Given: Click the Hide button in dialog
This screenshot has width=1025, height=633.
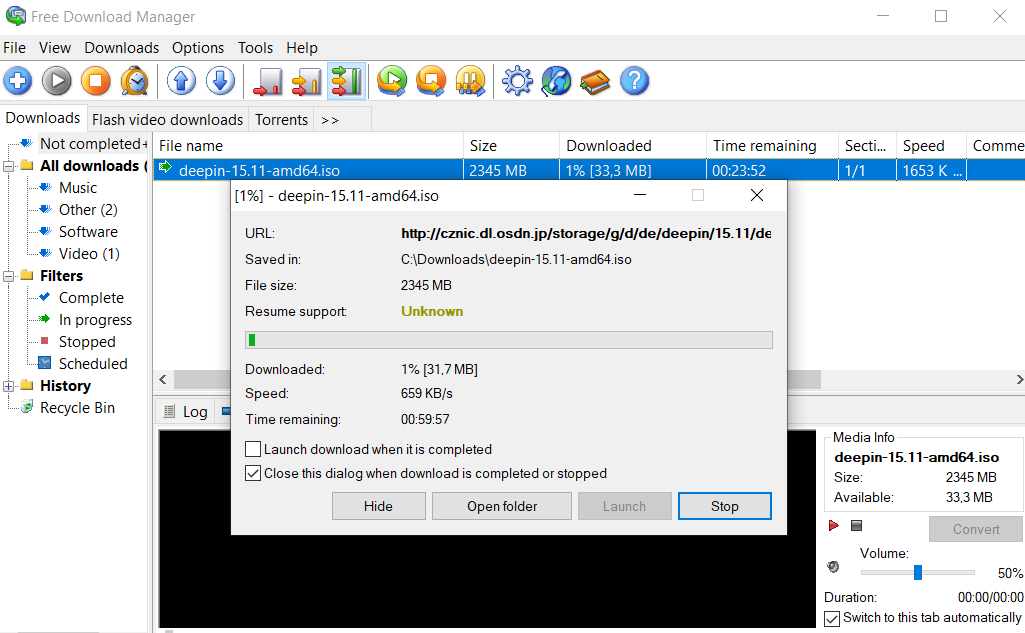Looking at the screenshot, I should pos(378,506).
